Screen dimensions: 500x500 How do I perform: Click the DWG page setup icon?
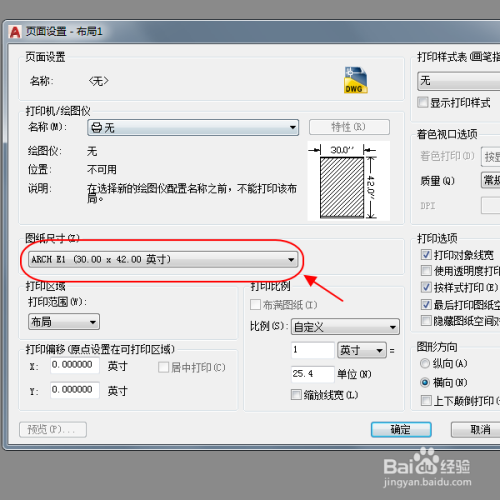click(x=356, y=80)
